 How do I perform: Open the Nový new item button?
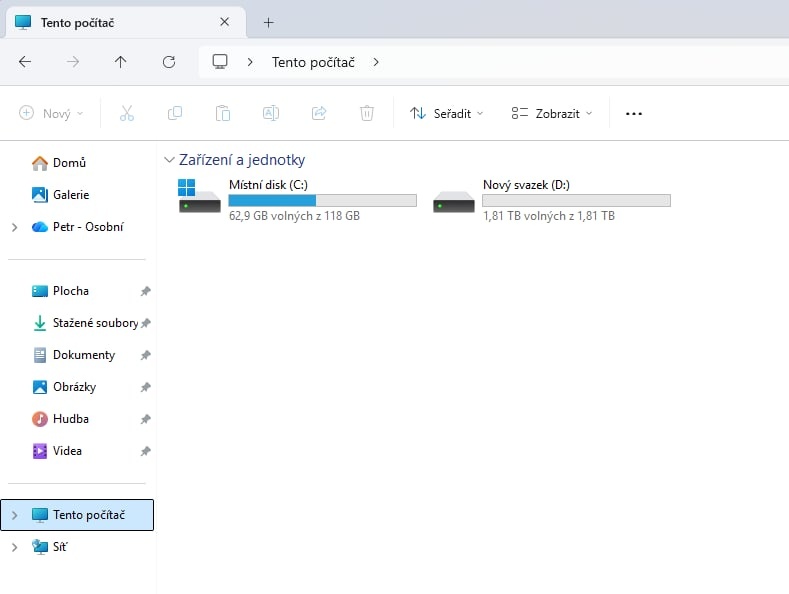click(51, 114)
